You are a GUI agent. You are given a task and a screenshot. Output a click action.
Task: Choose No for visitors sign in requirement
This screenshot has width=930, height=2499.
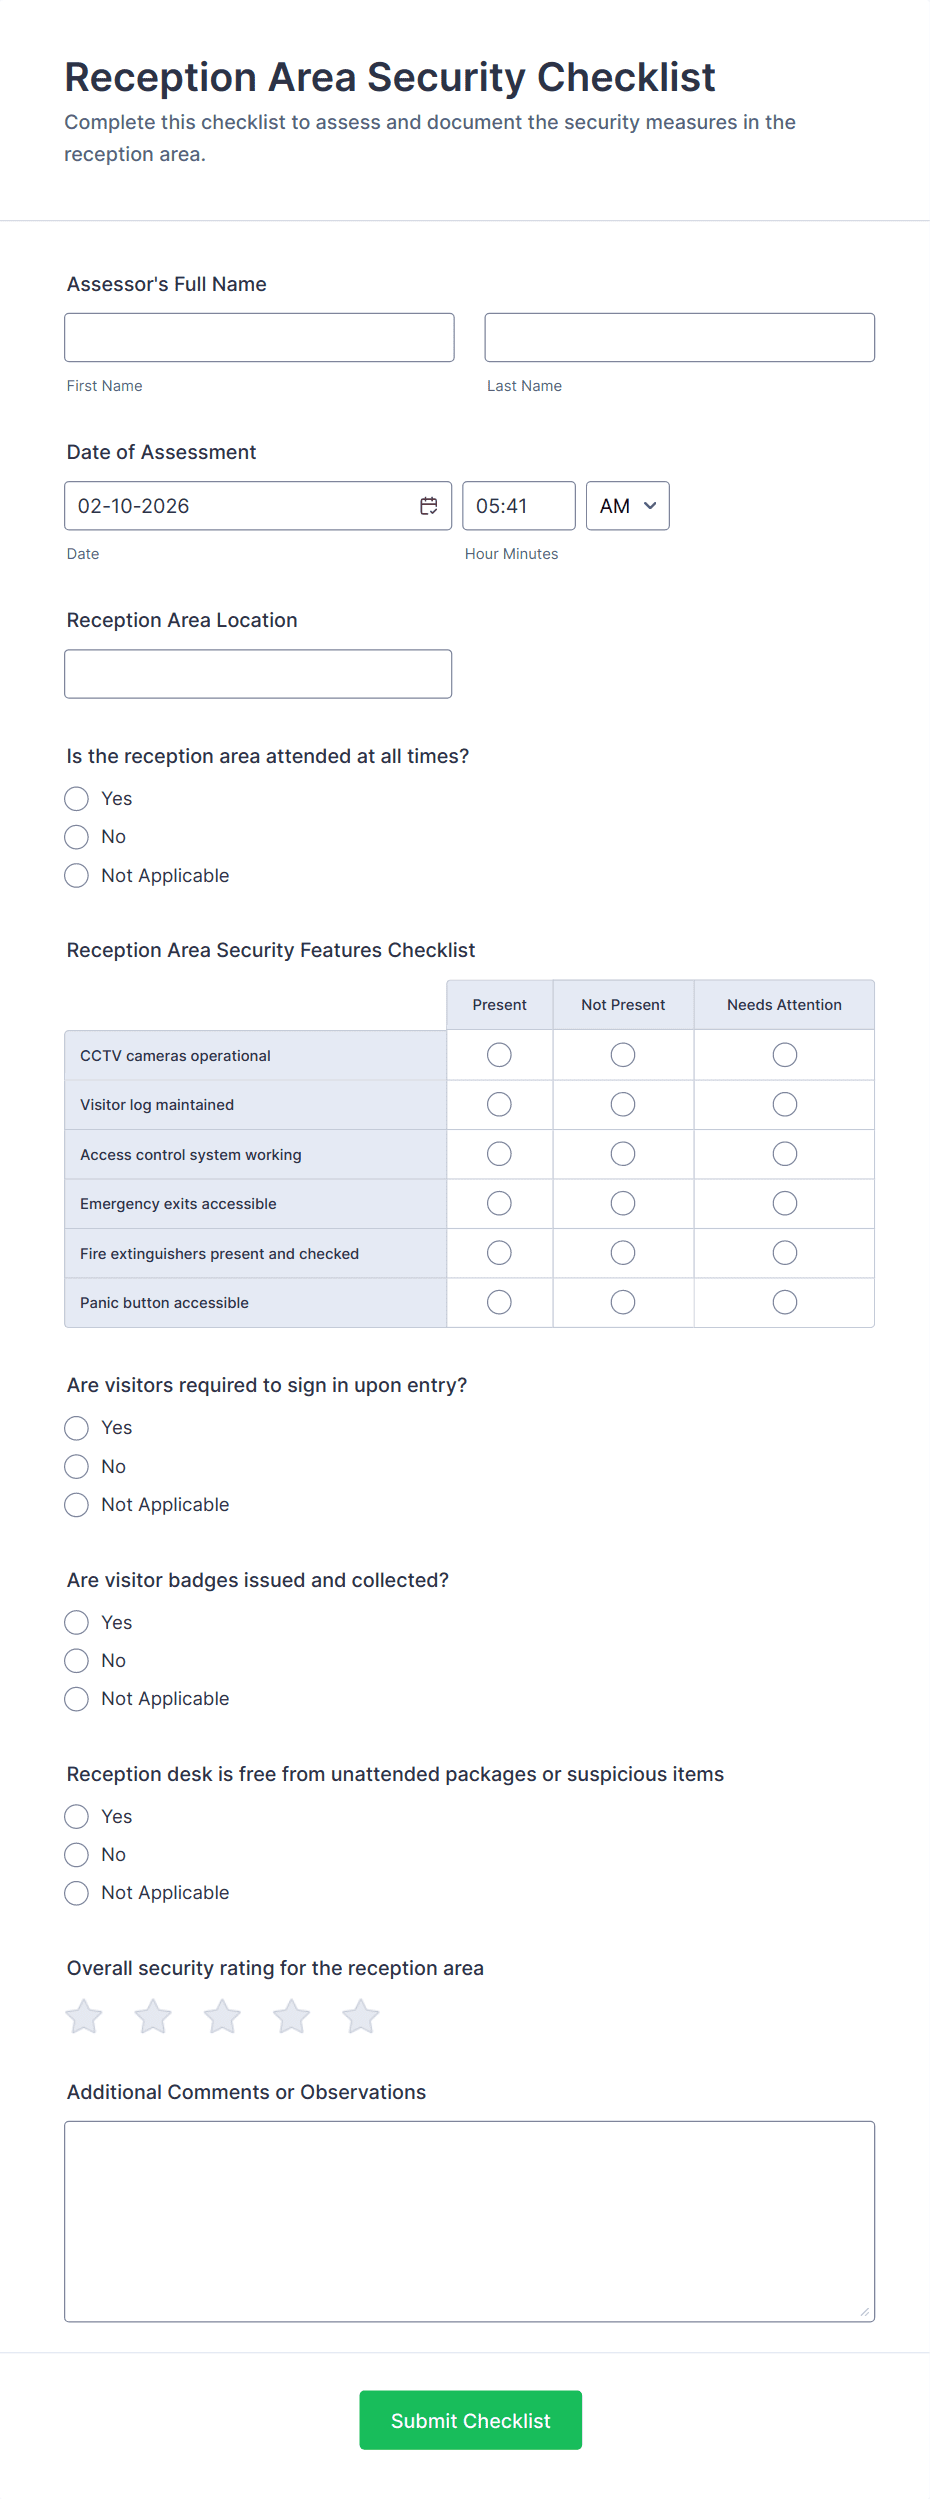[x=77, y=1466]
